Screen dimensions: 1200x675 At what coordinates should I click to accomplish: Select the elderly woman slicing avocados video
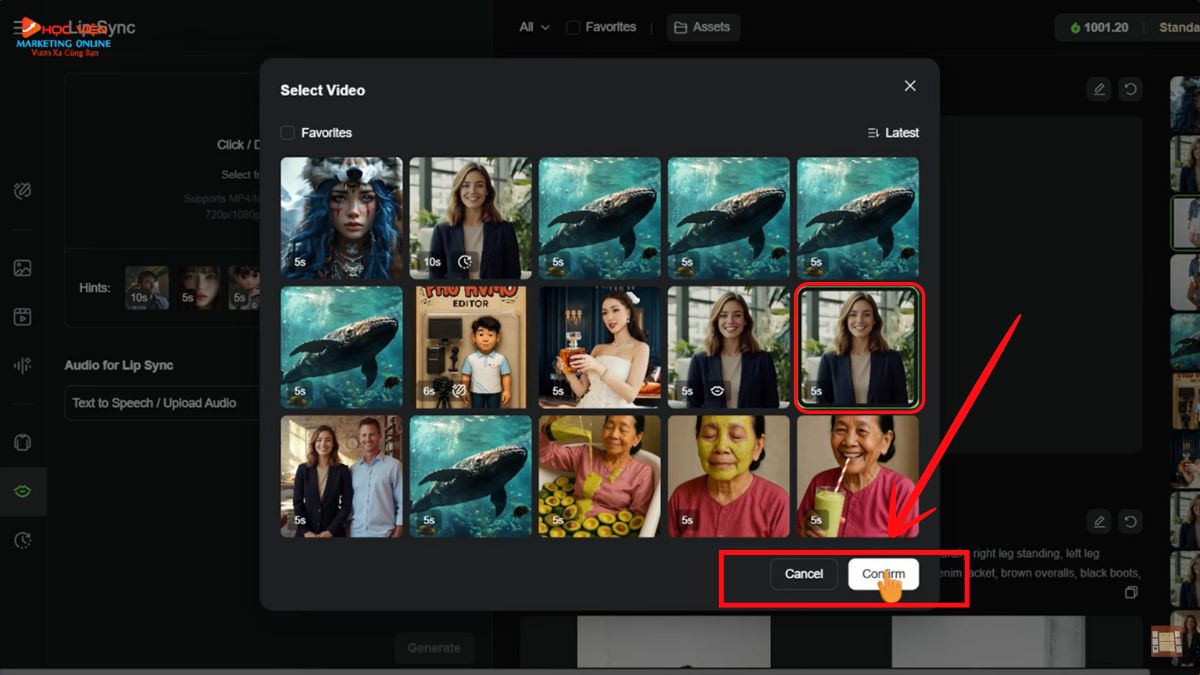click(x=600, y=476)
